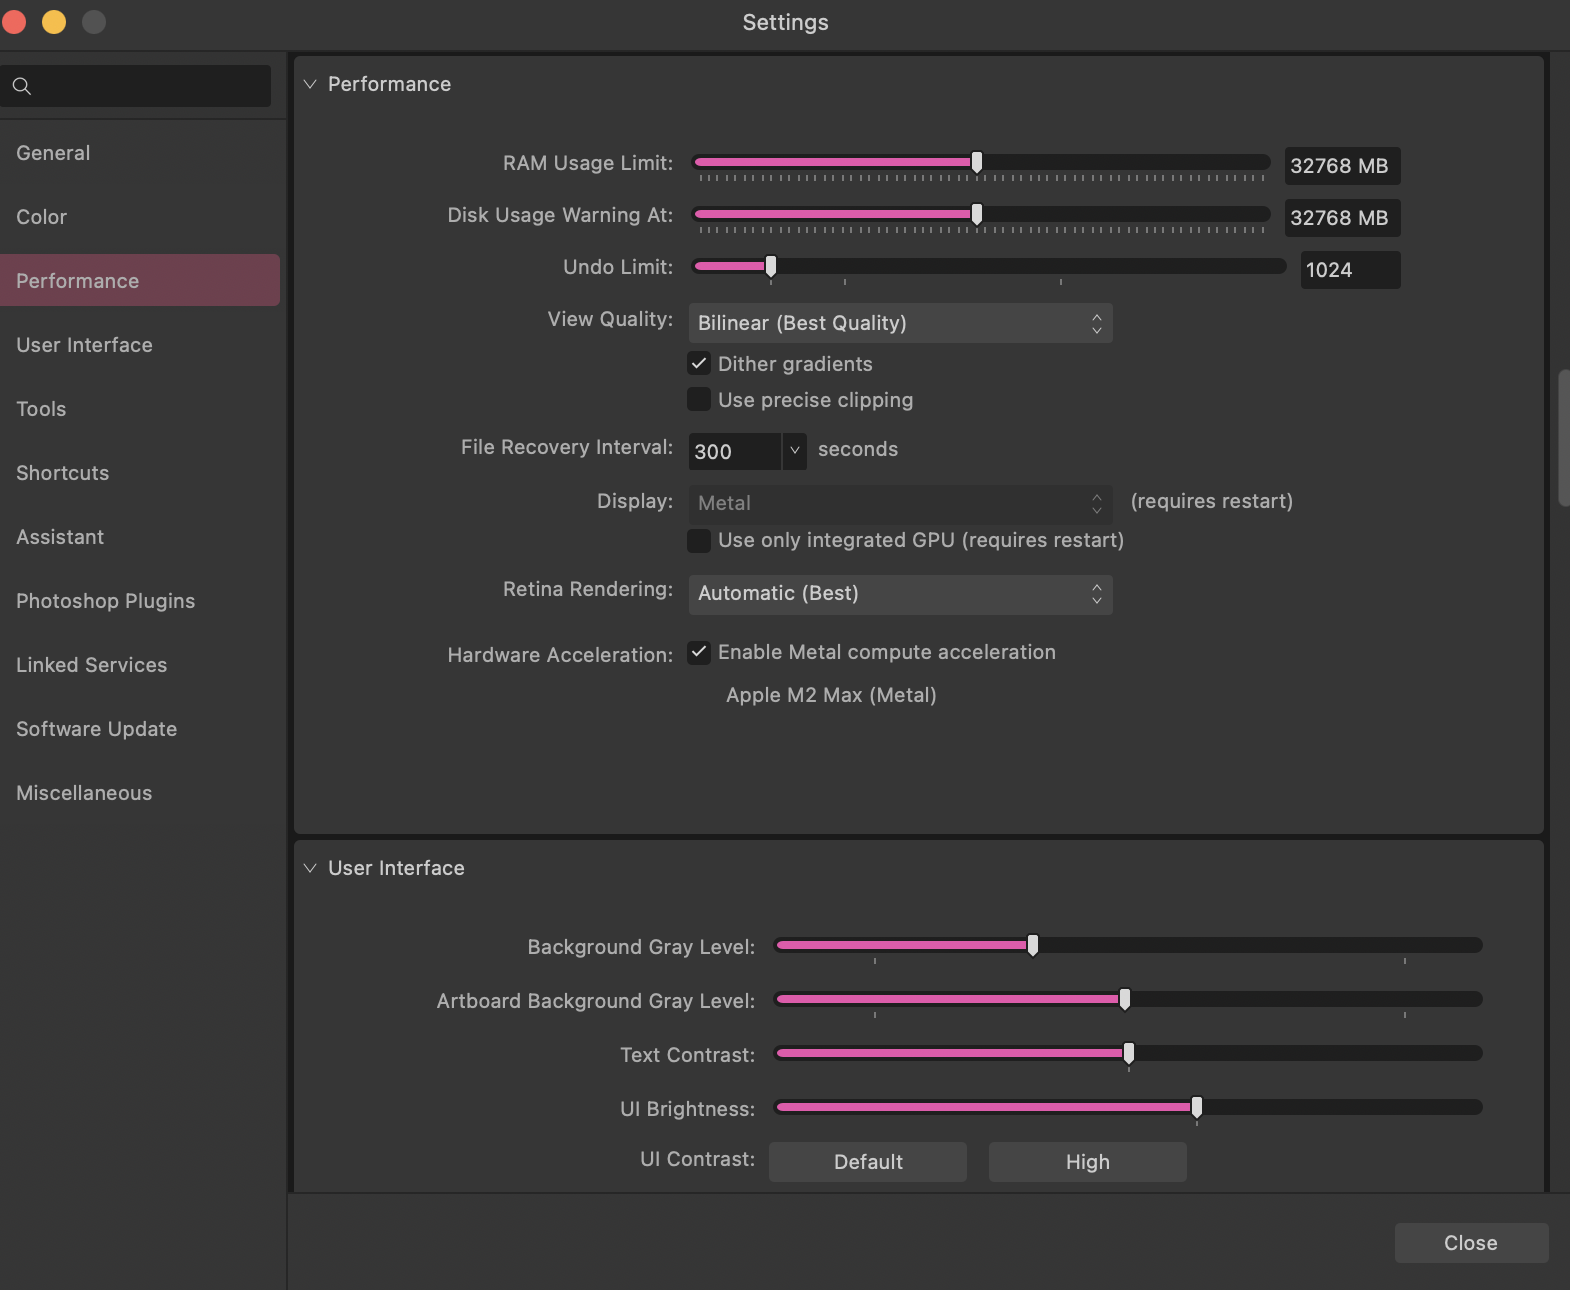Viewport: 1570px width, 1290px height.
Task: Collapse the User Interface section chevron
Action: (x=310, y=868)
